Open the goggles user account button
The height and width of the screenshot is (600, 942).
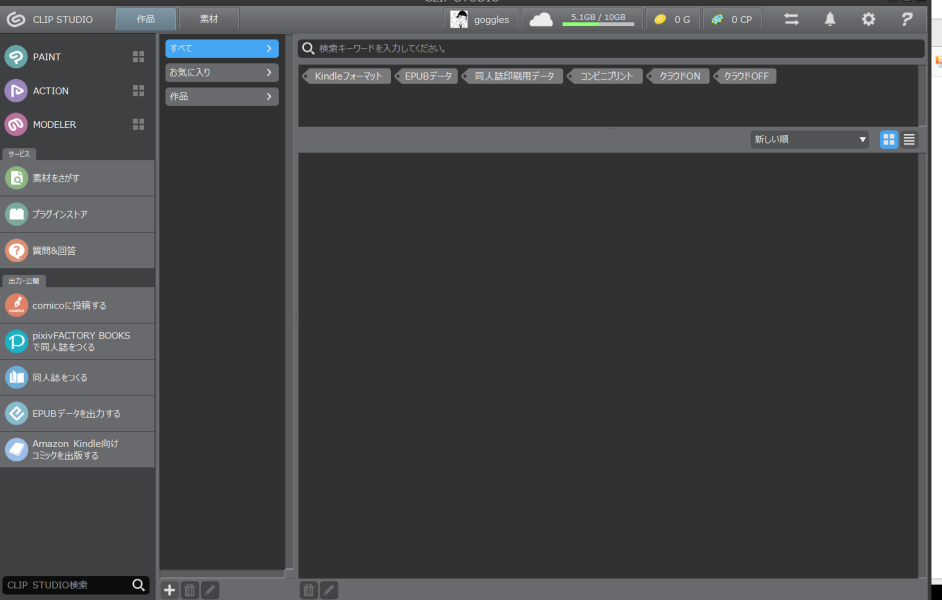point(481,19)
